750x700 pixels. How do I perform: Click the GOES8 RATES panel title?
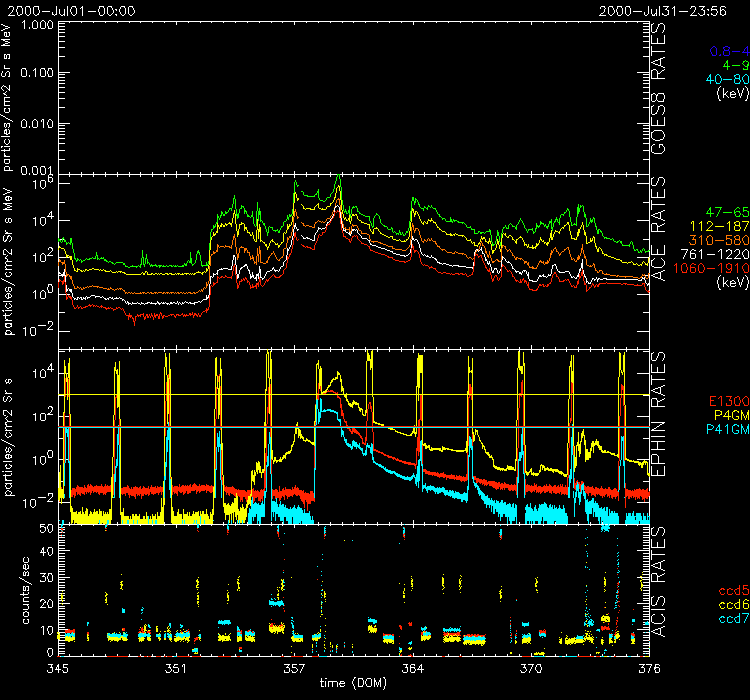[658, 95]
